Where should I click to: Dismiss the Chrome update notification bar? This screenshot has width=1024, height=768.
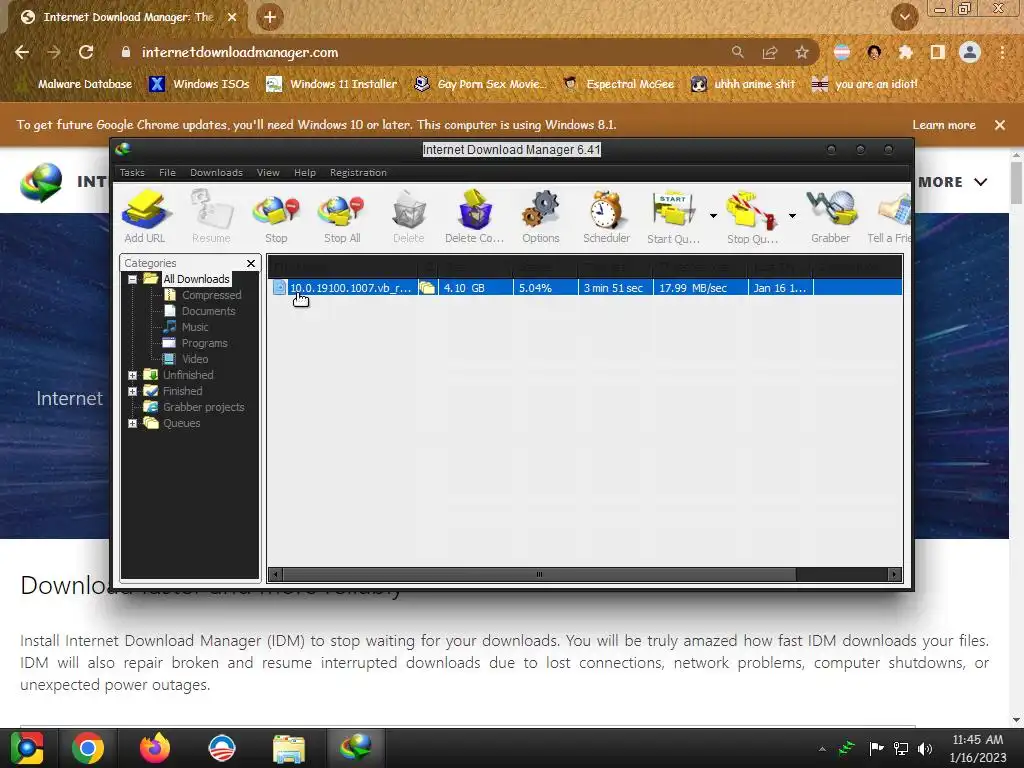(x=999, y=125)
